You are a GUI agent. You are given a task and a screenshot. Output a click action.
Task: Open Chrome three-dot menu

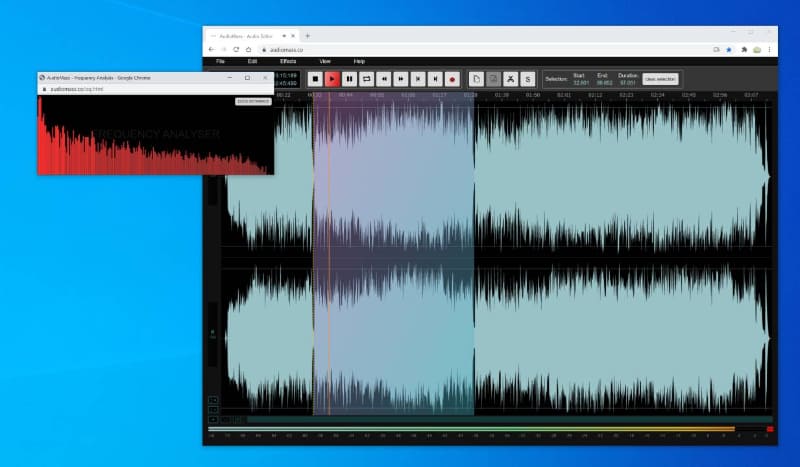click(769, 50)
